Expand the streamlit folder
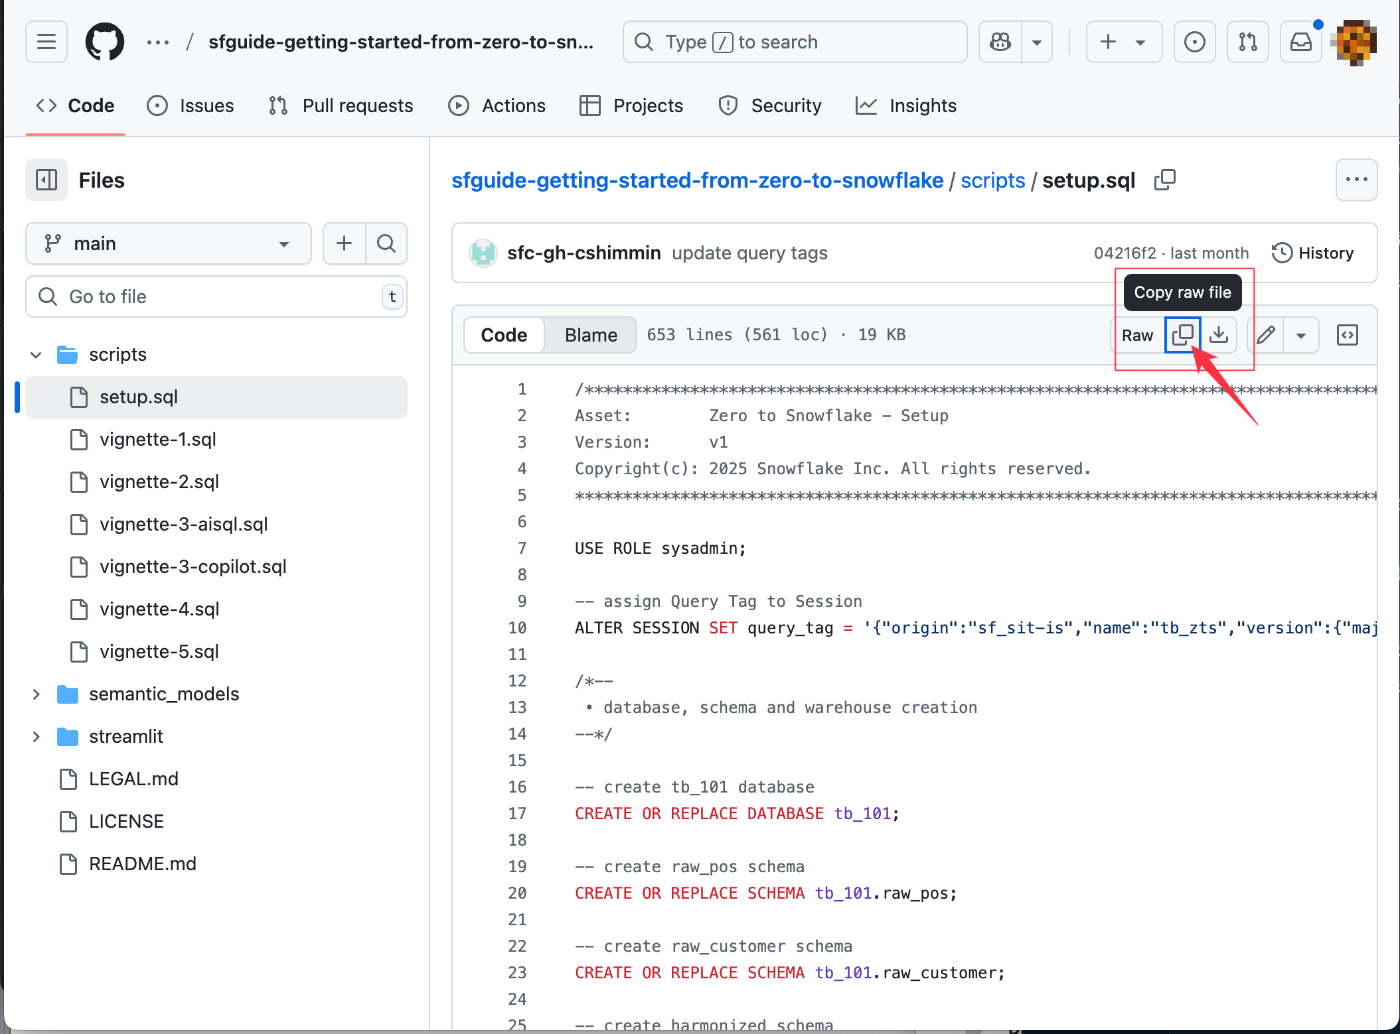The height and width of the screenshot is (1034, 1400). 36,737
